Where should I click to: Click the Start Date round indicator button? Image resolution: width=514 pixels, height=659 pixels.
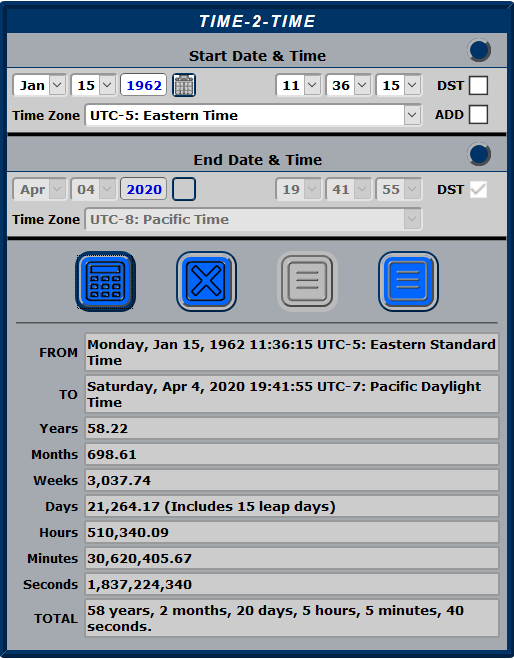479,50
